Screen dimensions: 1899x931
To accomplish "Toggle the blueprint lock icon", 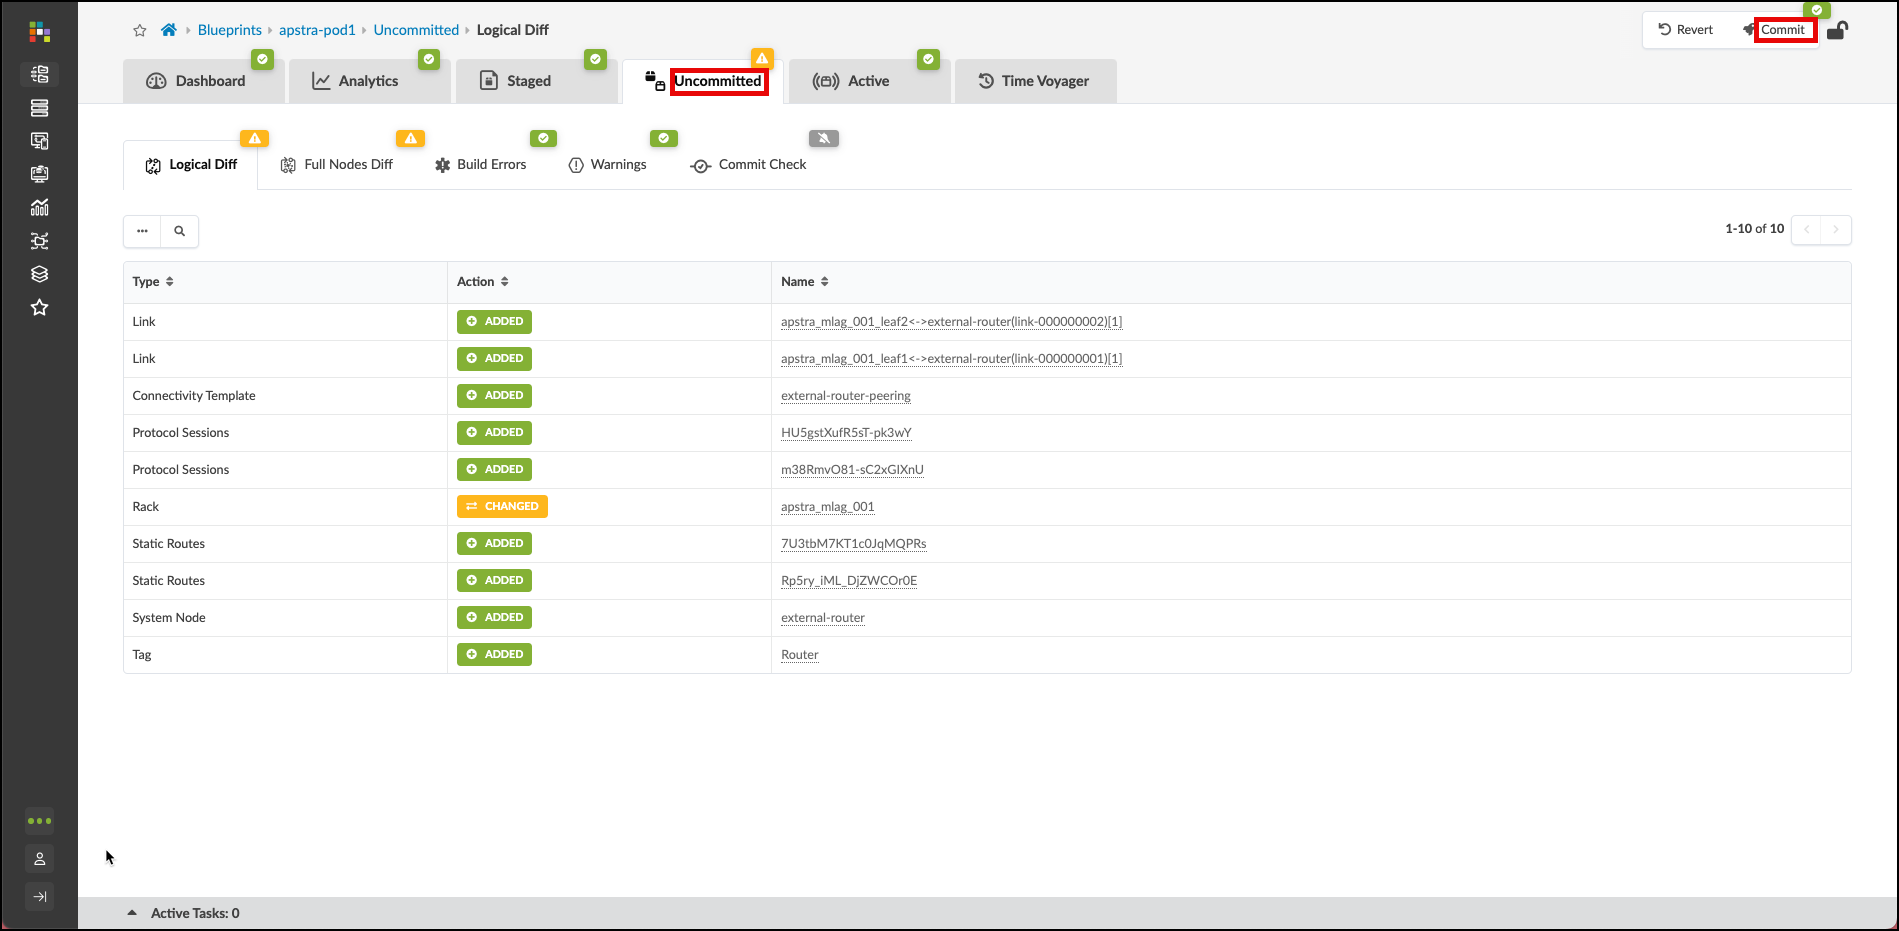I will coord(1837,30).
